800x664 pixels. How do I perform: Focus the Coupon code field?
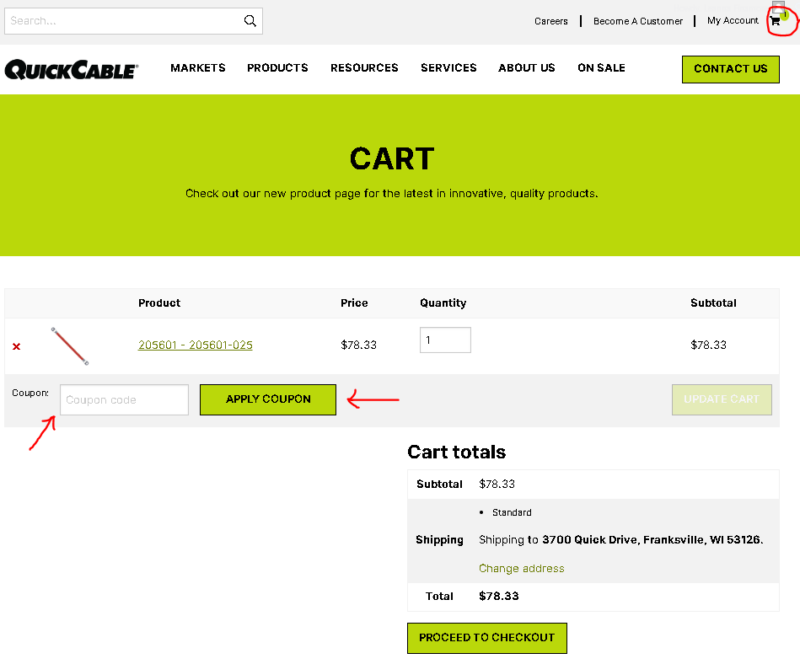(124, 400)
